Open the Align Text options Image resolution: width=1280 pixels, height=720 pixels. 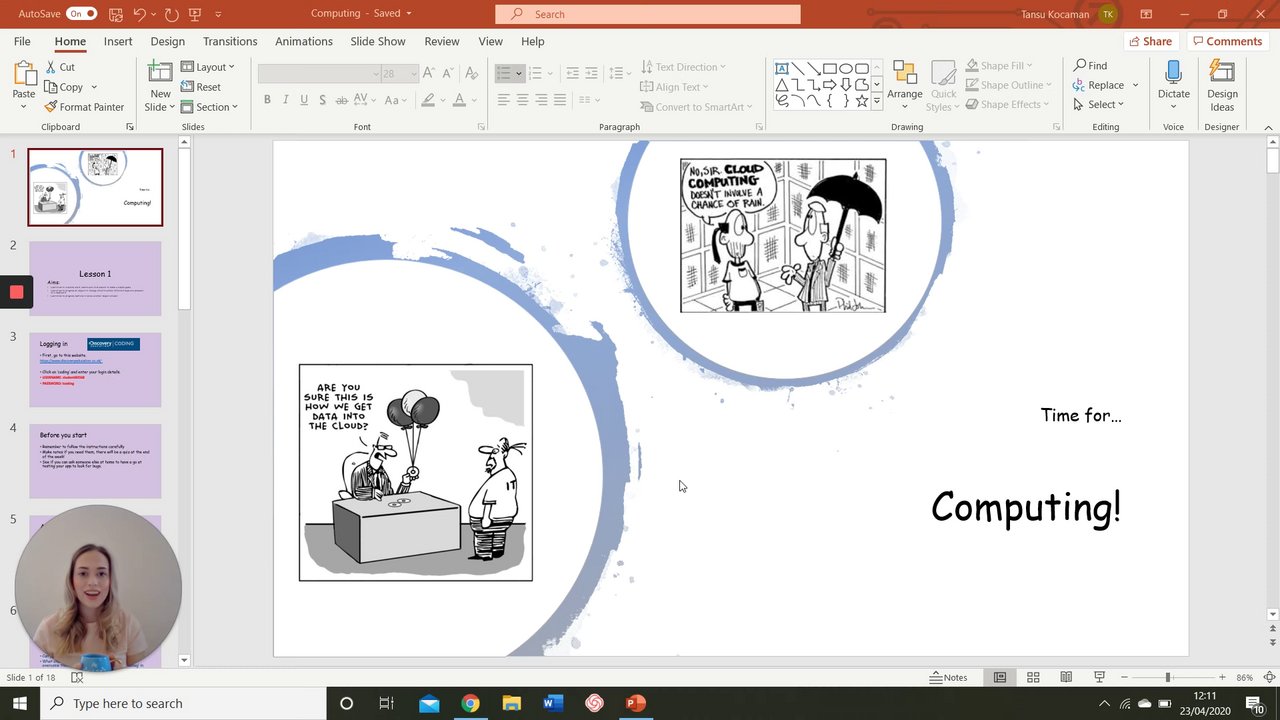(x=674, y=87)
